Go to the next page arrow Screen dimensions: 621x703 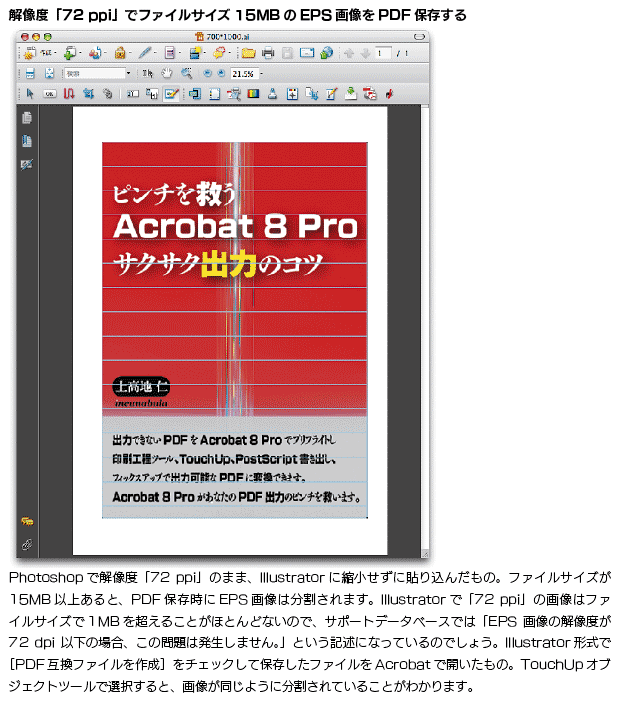click(x=365, y=53)
